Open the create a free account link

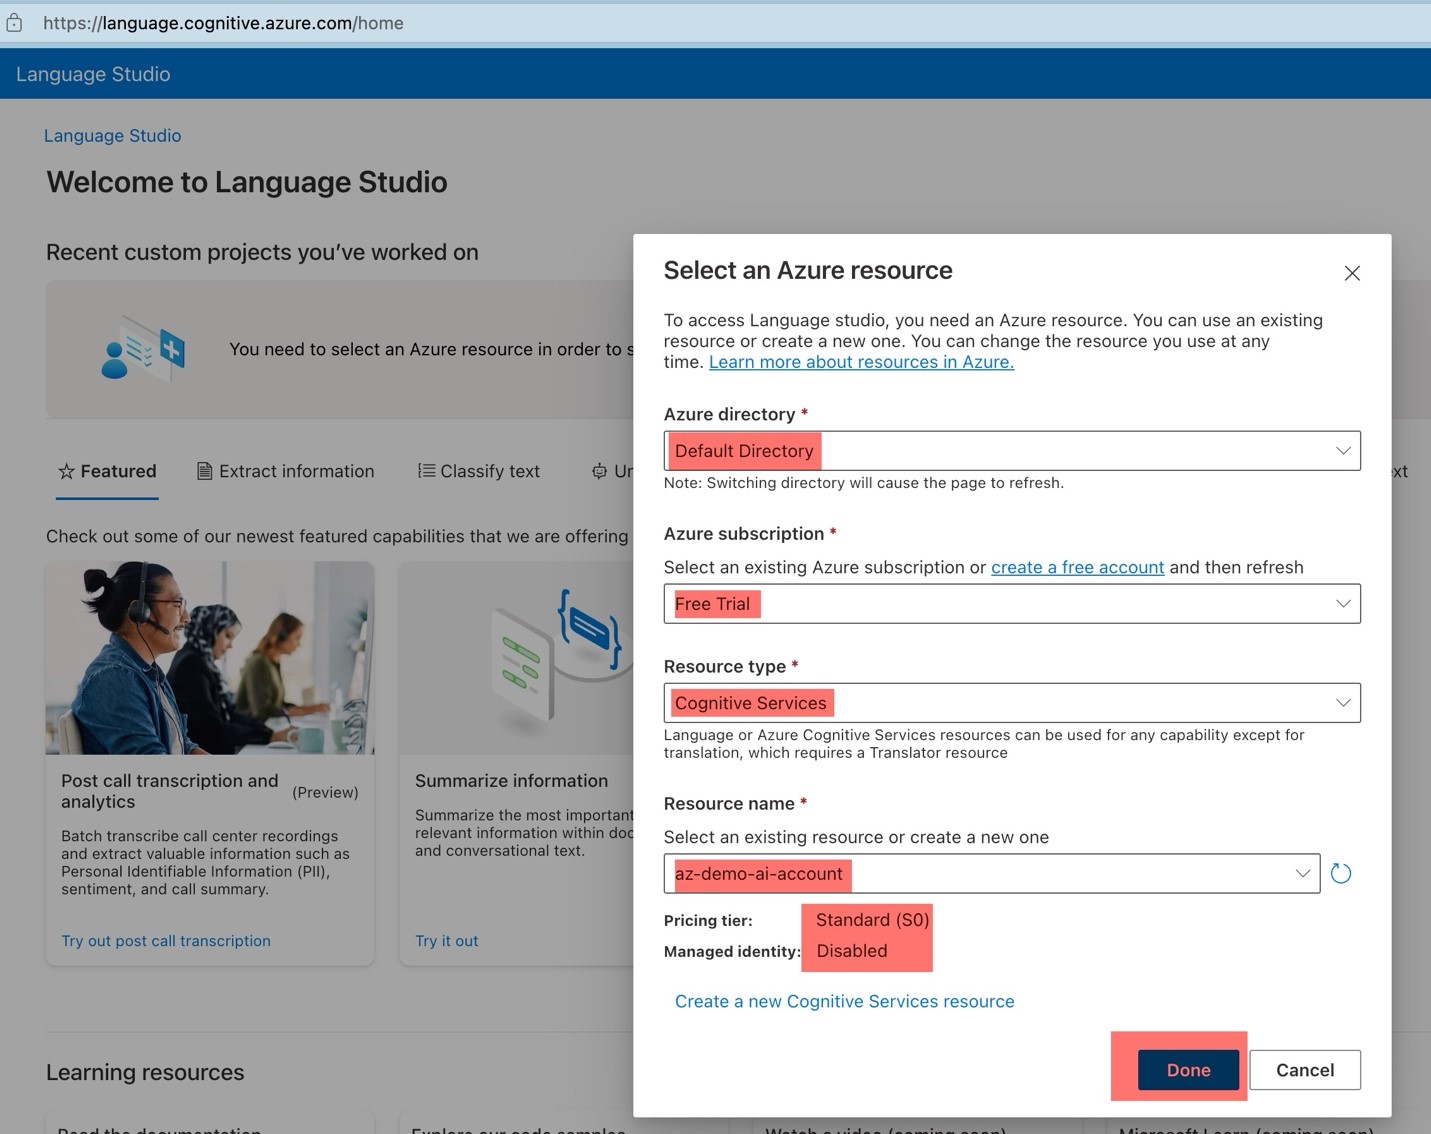tap(1077, 567)
